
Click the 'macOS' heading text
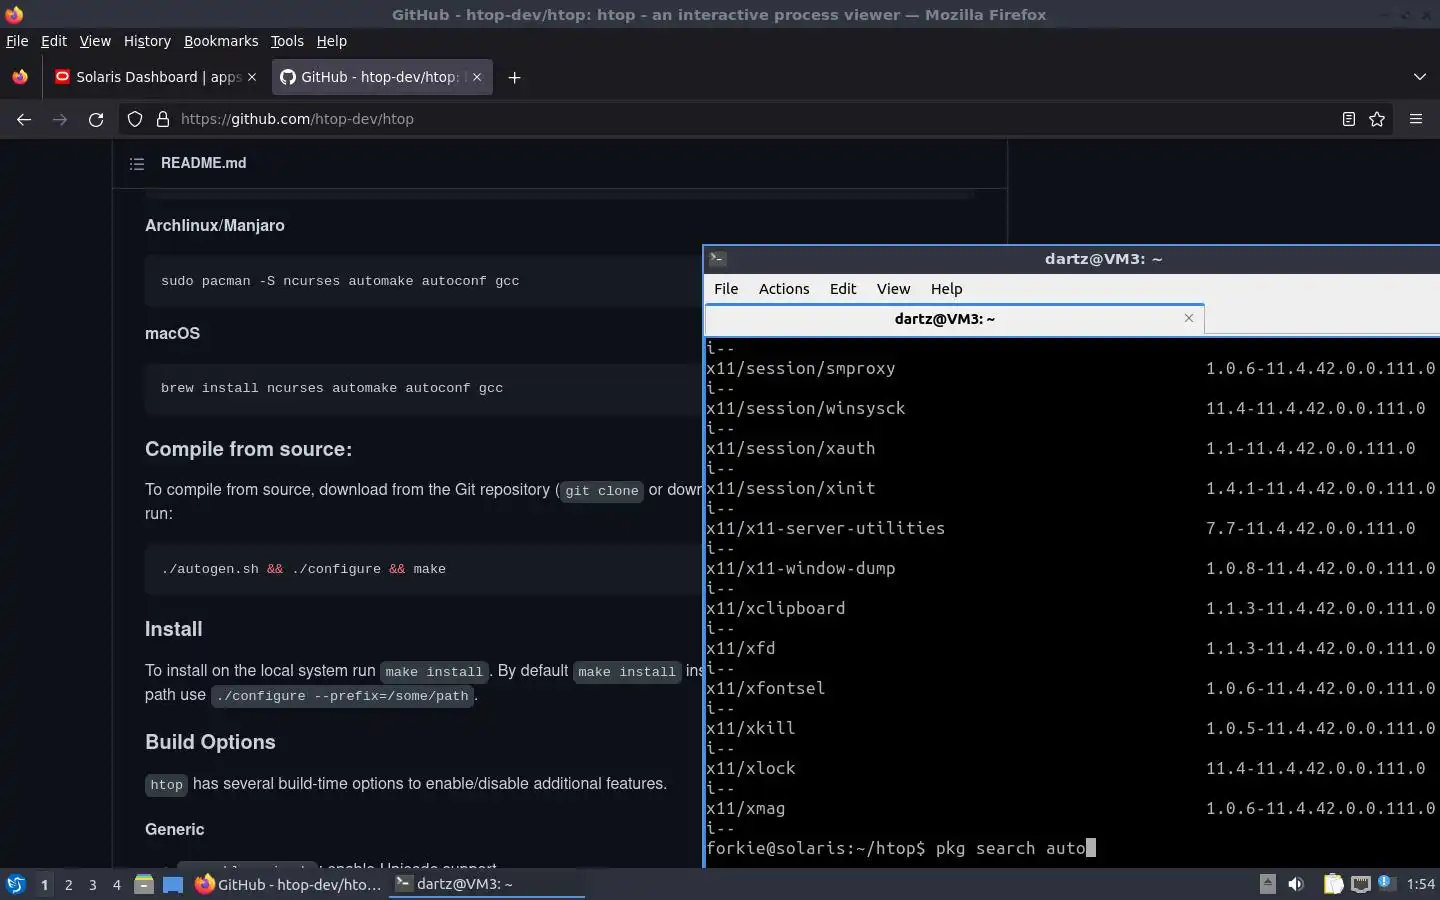172,333
